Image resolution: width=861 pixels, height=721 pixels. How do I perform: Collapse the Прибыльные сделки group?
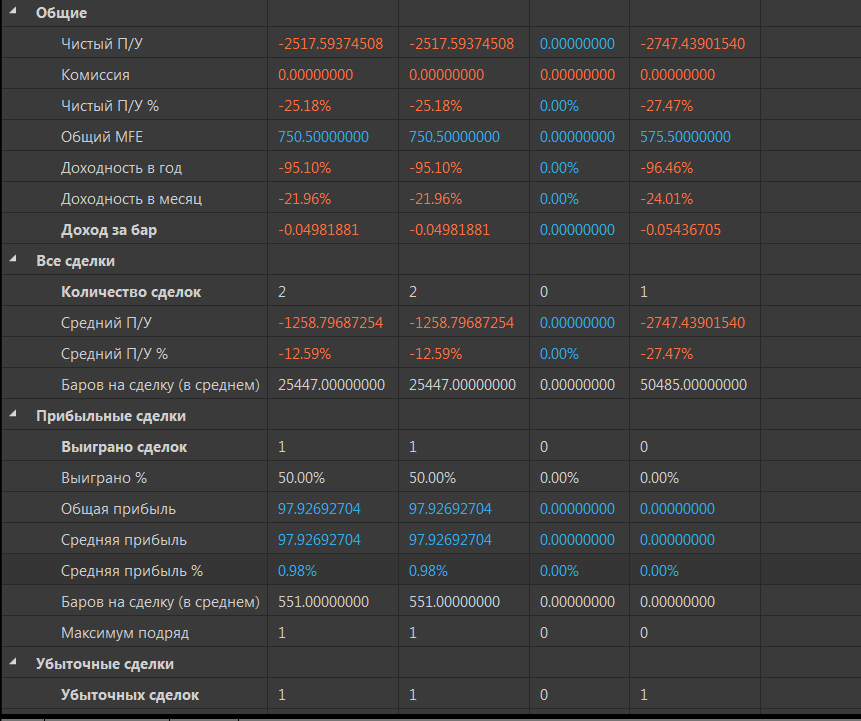click(x=13, y=416)
